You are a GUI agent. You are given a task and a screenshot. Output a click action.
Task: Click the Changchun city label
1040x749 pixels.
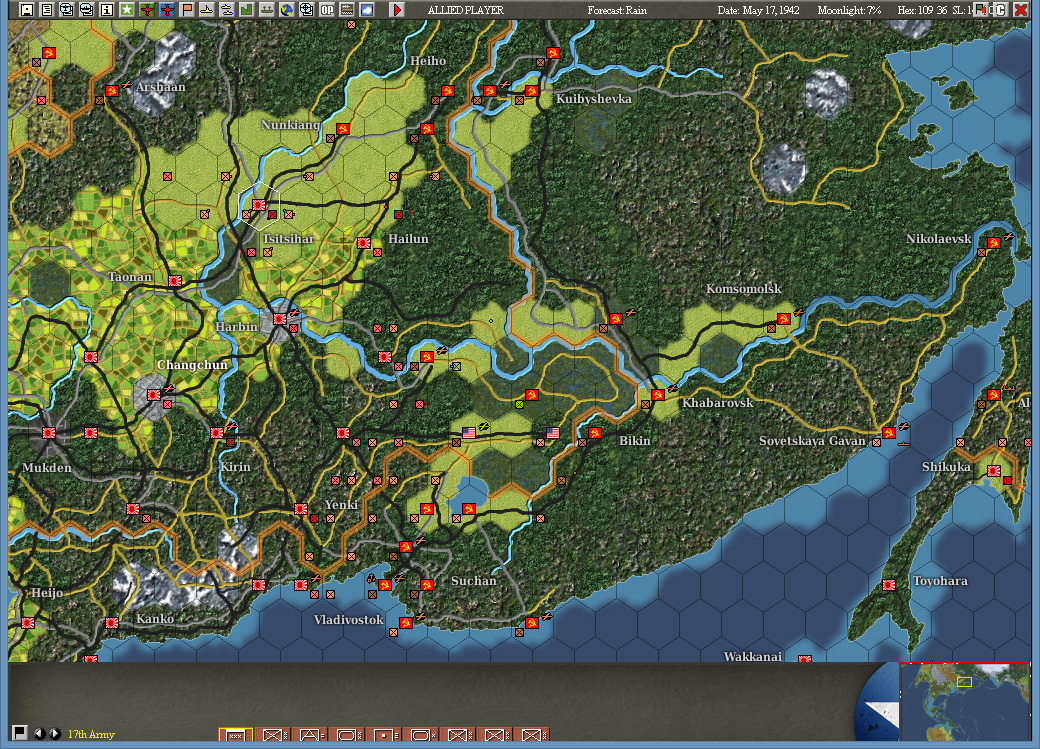pos(192,365)
